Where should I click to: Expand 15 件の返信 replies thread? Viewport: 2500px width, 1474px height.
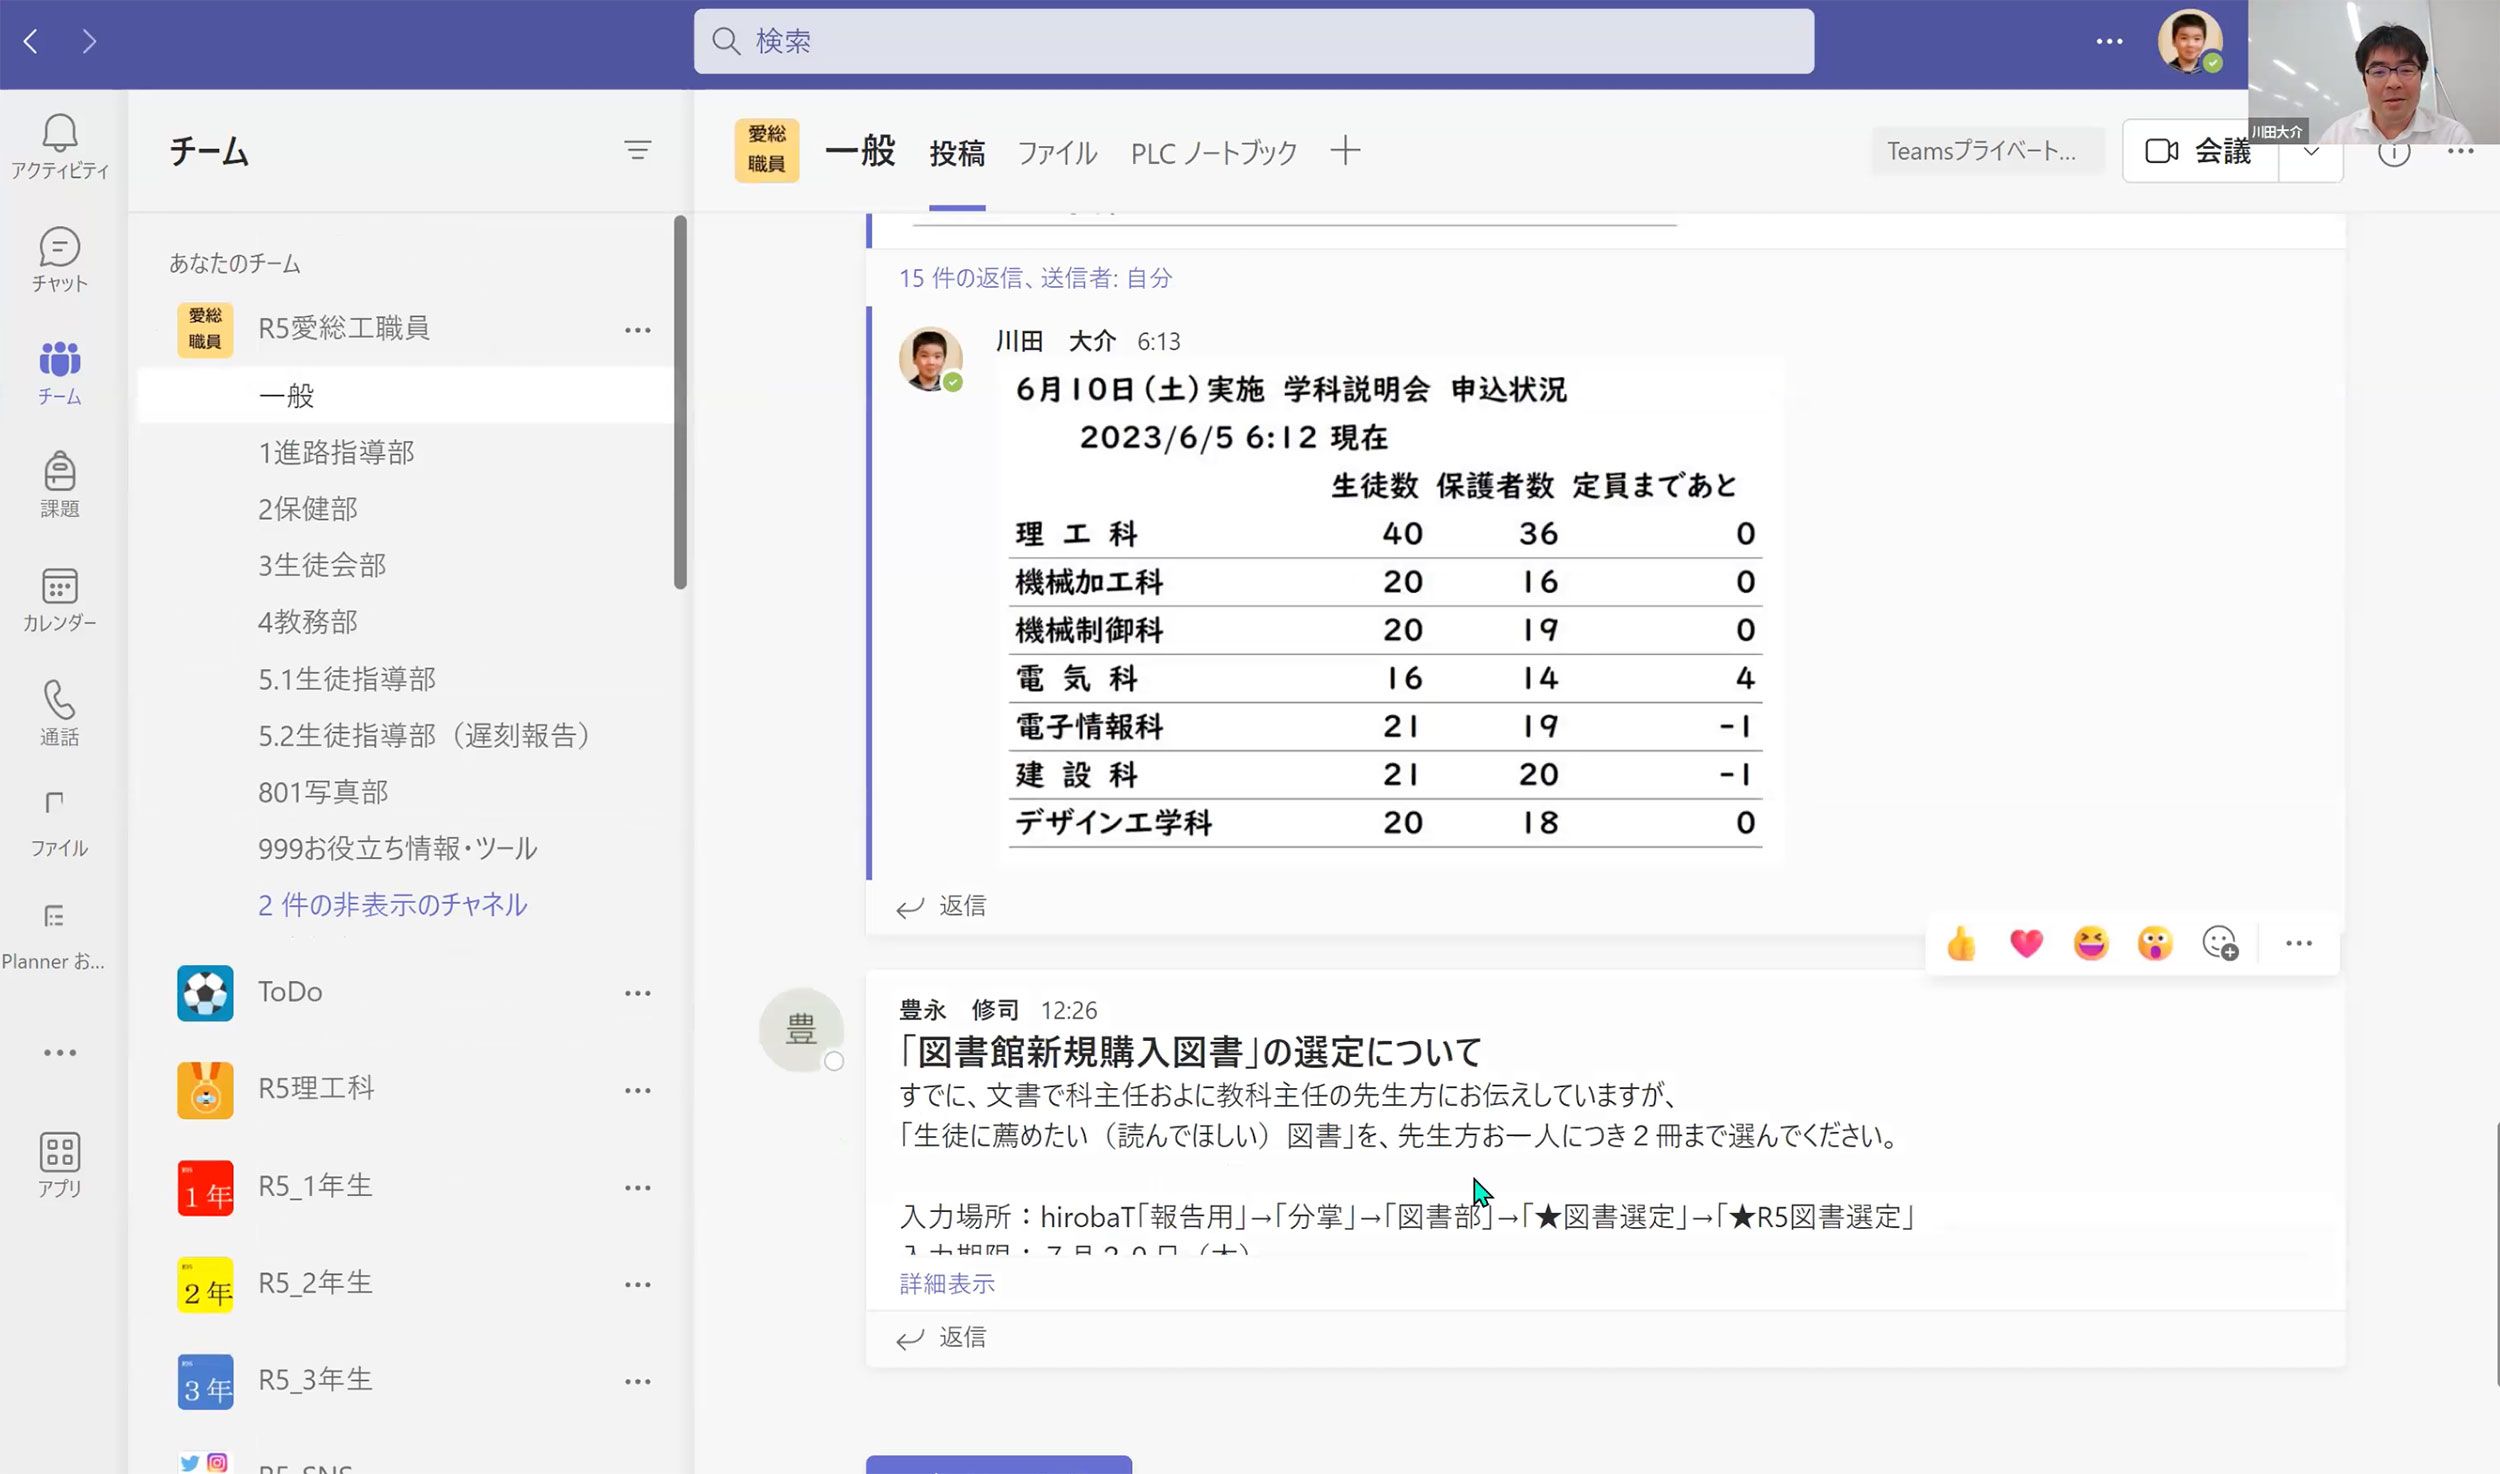[1035, 278]
